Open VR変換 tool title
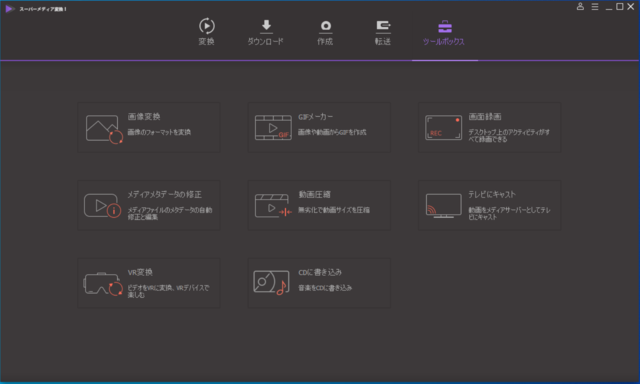The image size is (640, 384). click(140, 273)
